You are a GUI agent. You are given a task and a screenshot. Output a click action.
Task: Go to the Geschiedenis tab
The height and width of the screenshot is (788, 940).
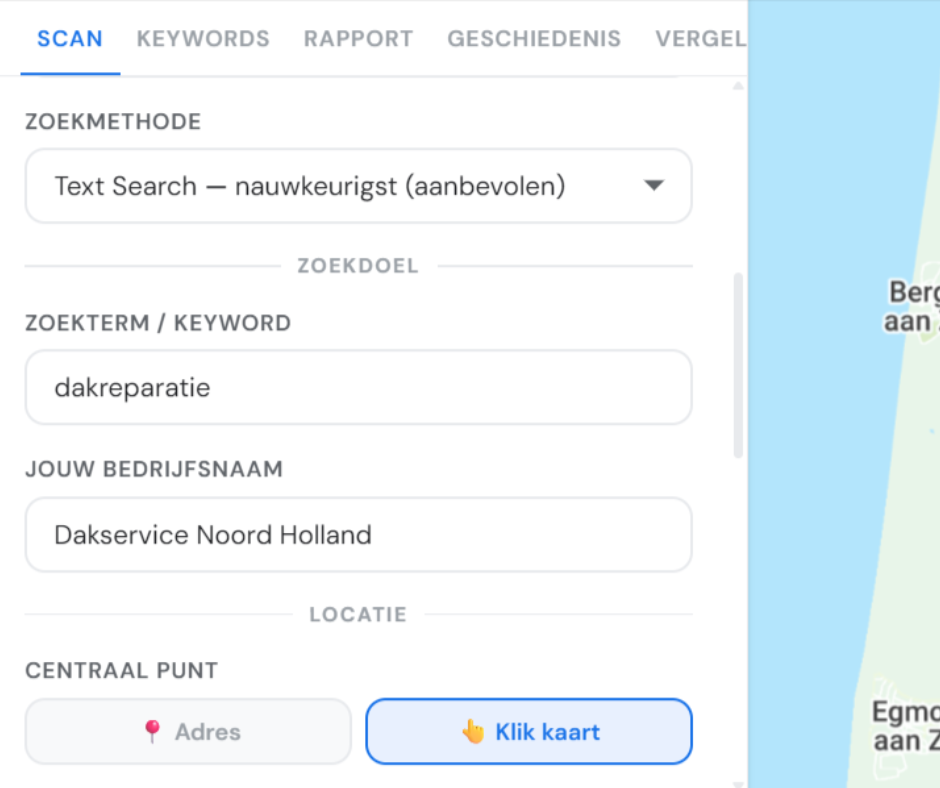point(534,39)
